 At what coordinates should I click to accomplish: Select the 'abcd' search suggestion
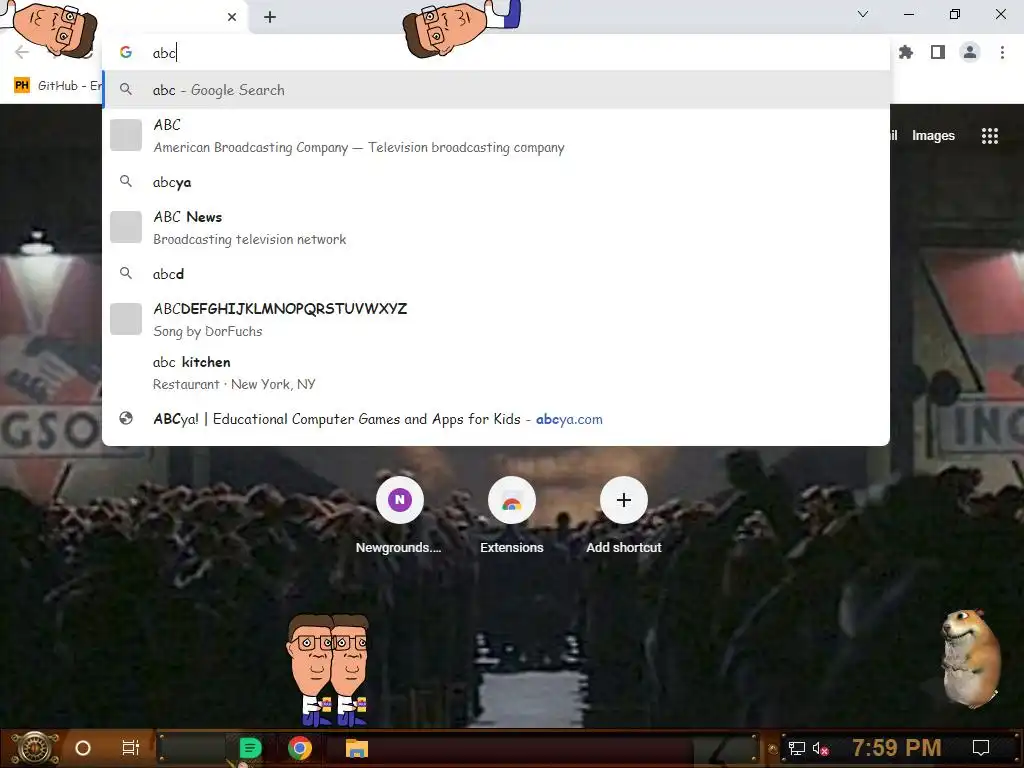(x=496, y=274)
